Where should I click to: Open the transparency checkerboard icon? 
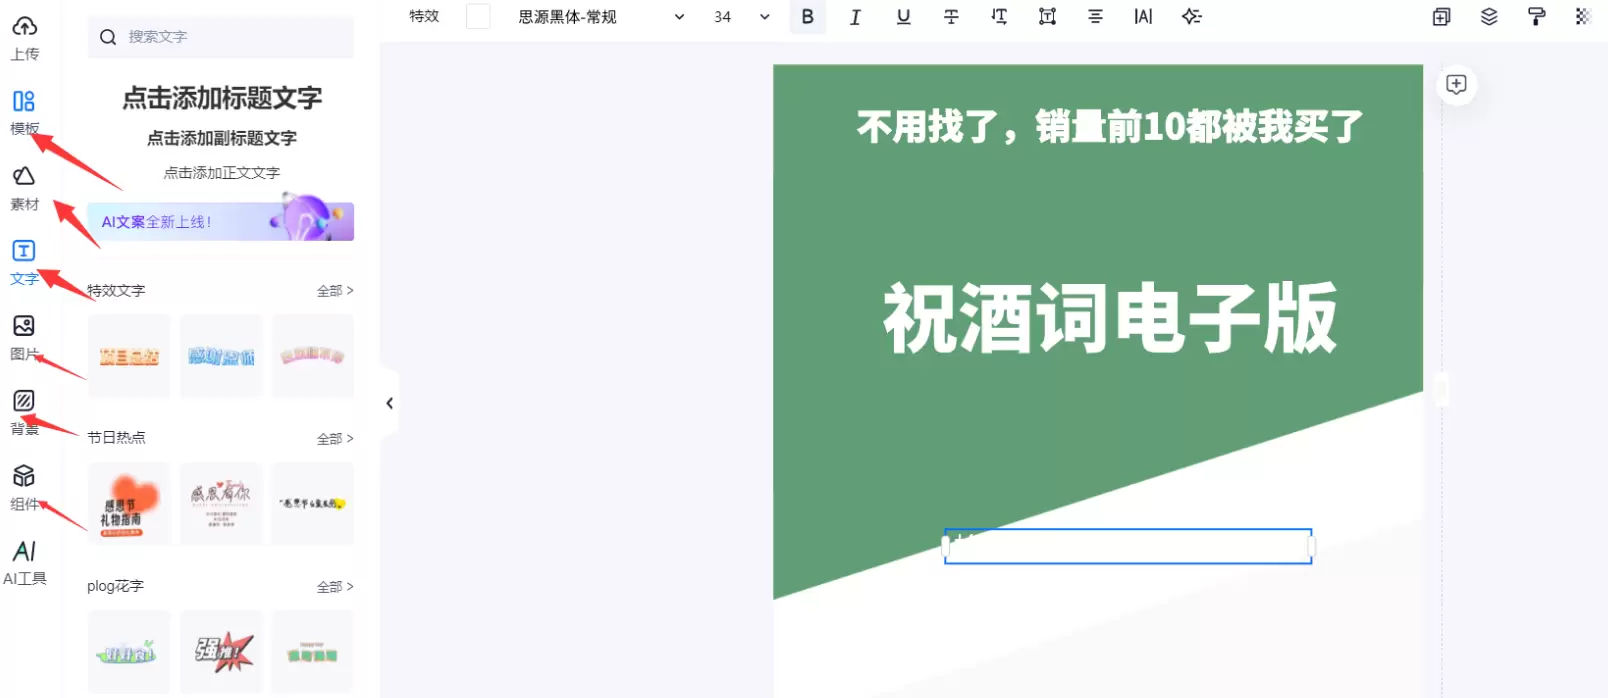tap(1583, 17)
